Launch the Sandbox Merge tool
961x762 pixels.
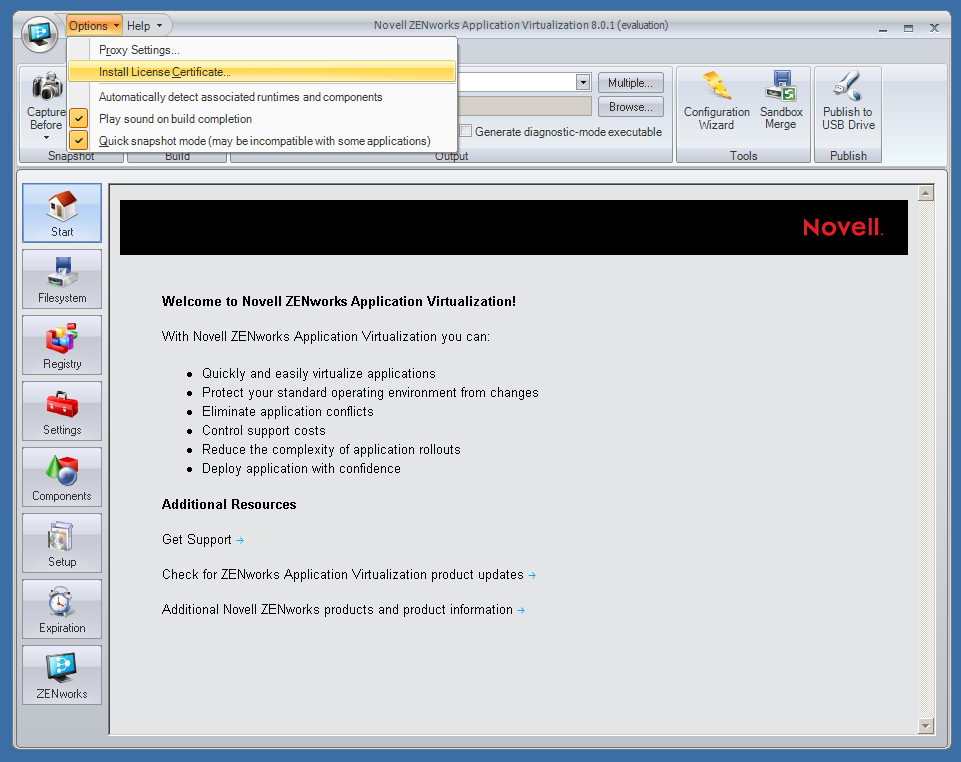[780, 100]
